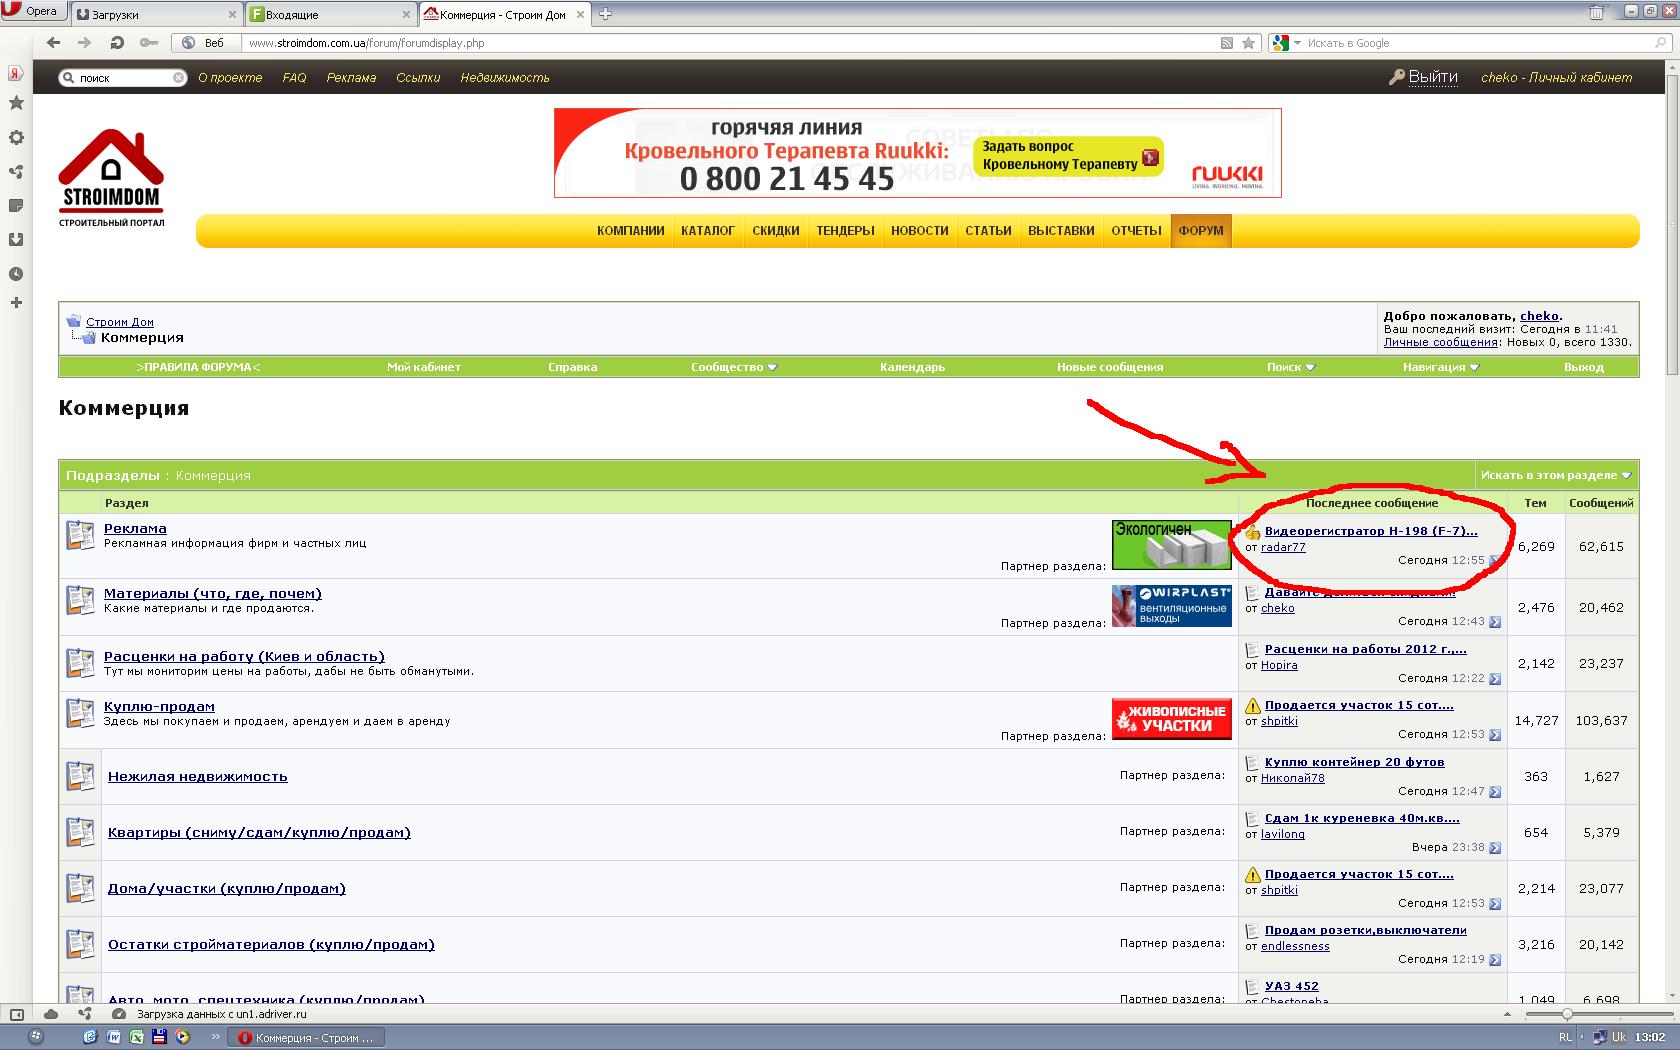This screenshot has width=1680, height=1050.
Task: Open Материалы (что, где, почем) section
Action: pos(213,594)
